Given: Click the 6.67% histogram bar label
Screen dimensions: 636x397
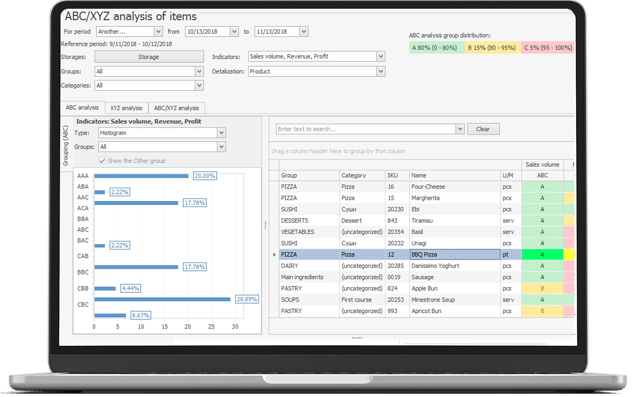Looking at the screenshot, I should click(x=141, y=315).
